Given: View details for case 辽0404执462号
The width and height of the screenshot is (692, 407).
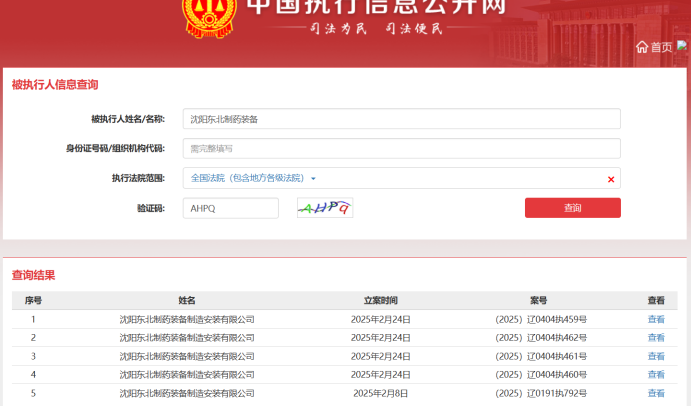Looking at the screenshot, I should point(656,338).
